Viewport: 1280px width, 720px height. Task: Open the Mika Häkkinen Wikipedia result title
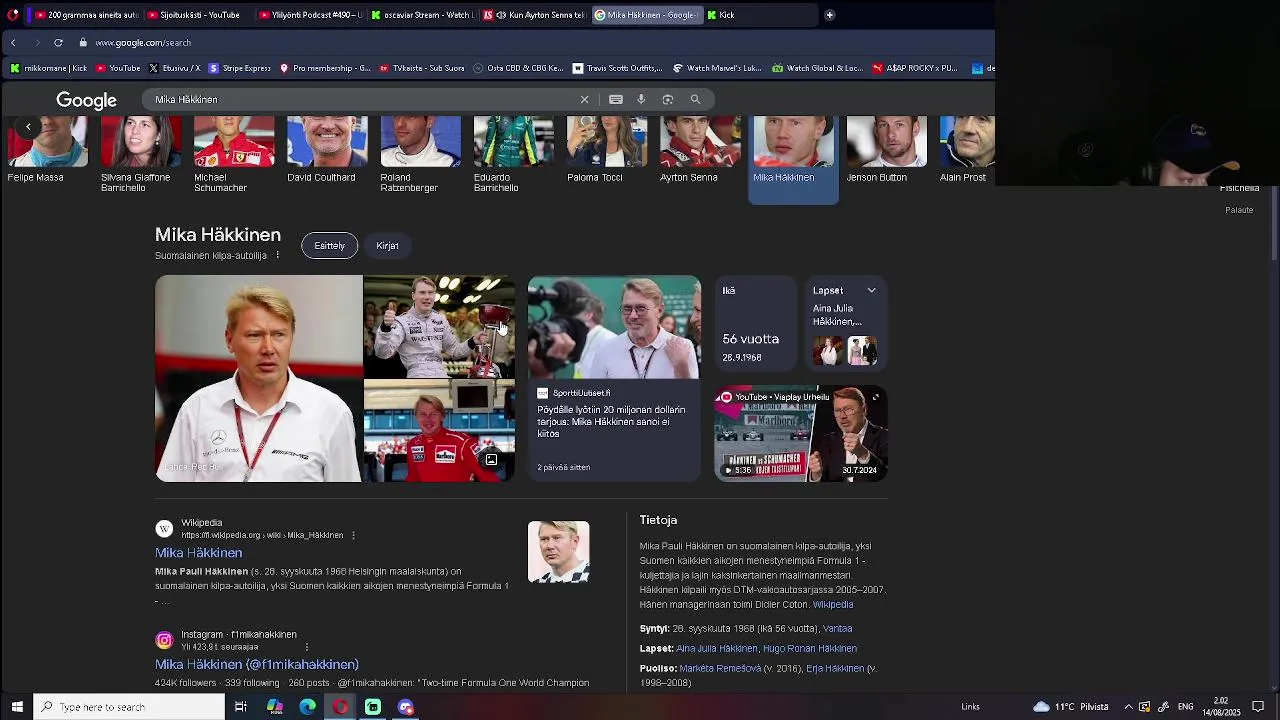click(198, 553)
